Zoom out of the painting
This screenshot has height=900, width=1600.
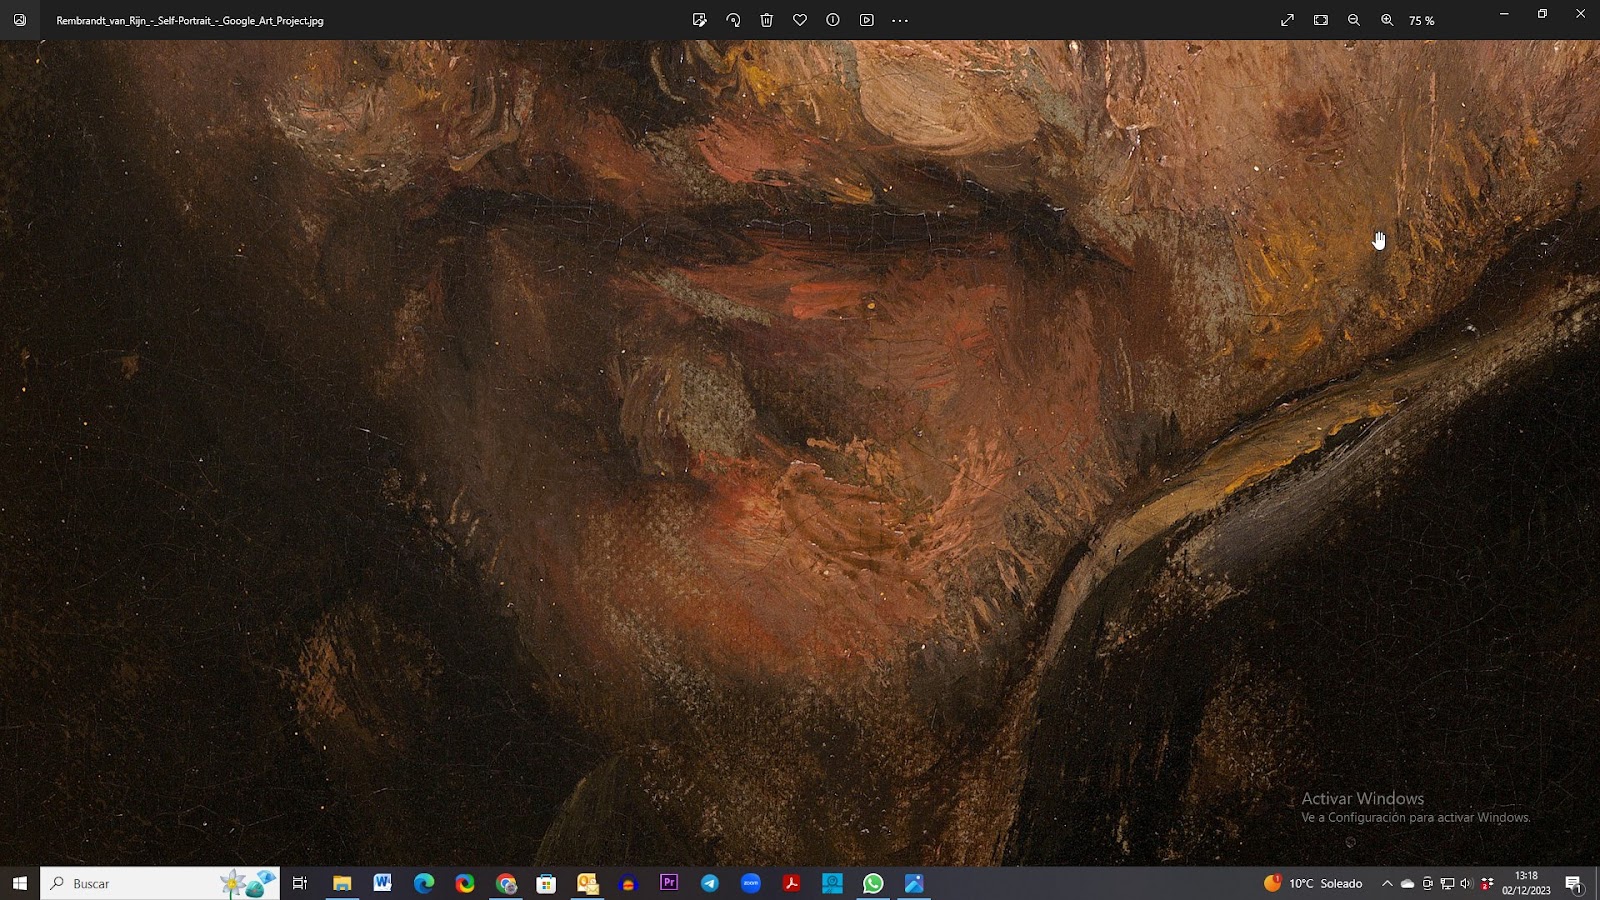(1354, 20)
